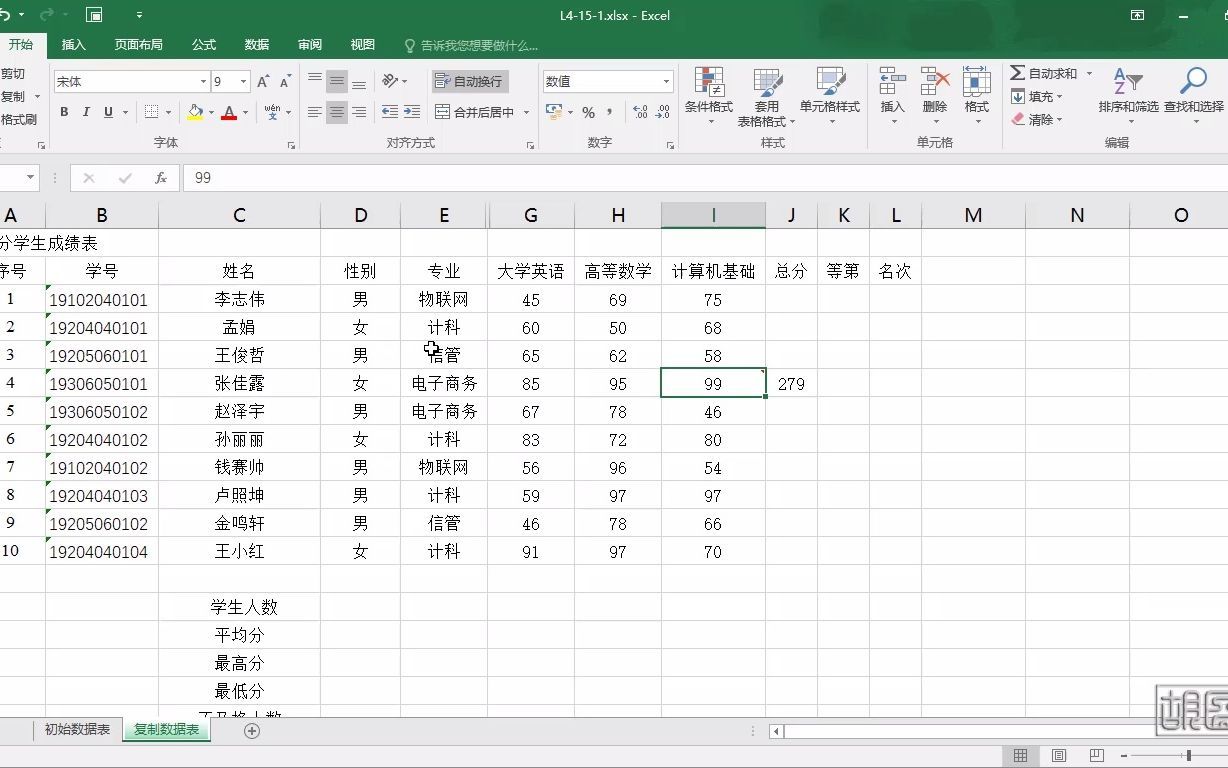Image resolution: width=1228 pixels, height=768 pixels.
Task: Increase font size with the larger A
Action: [263, 82]
